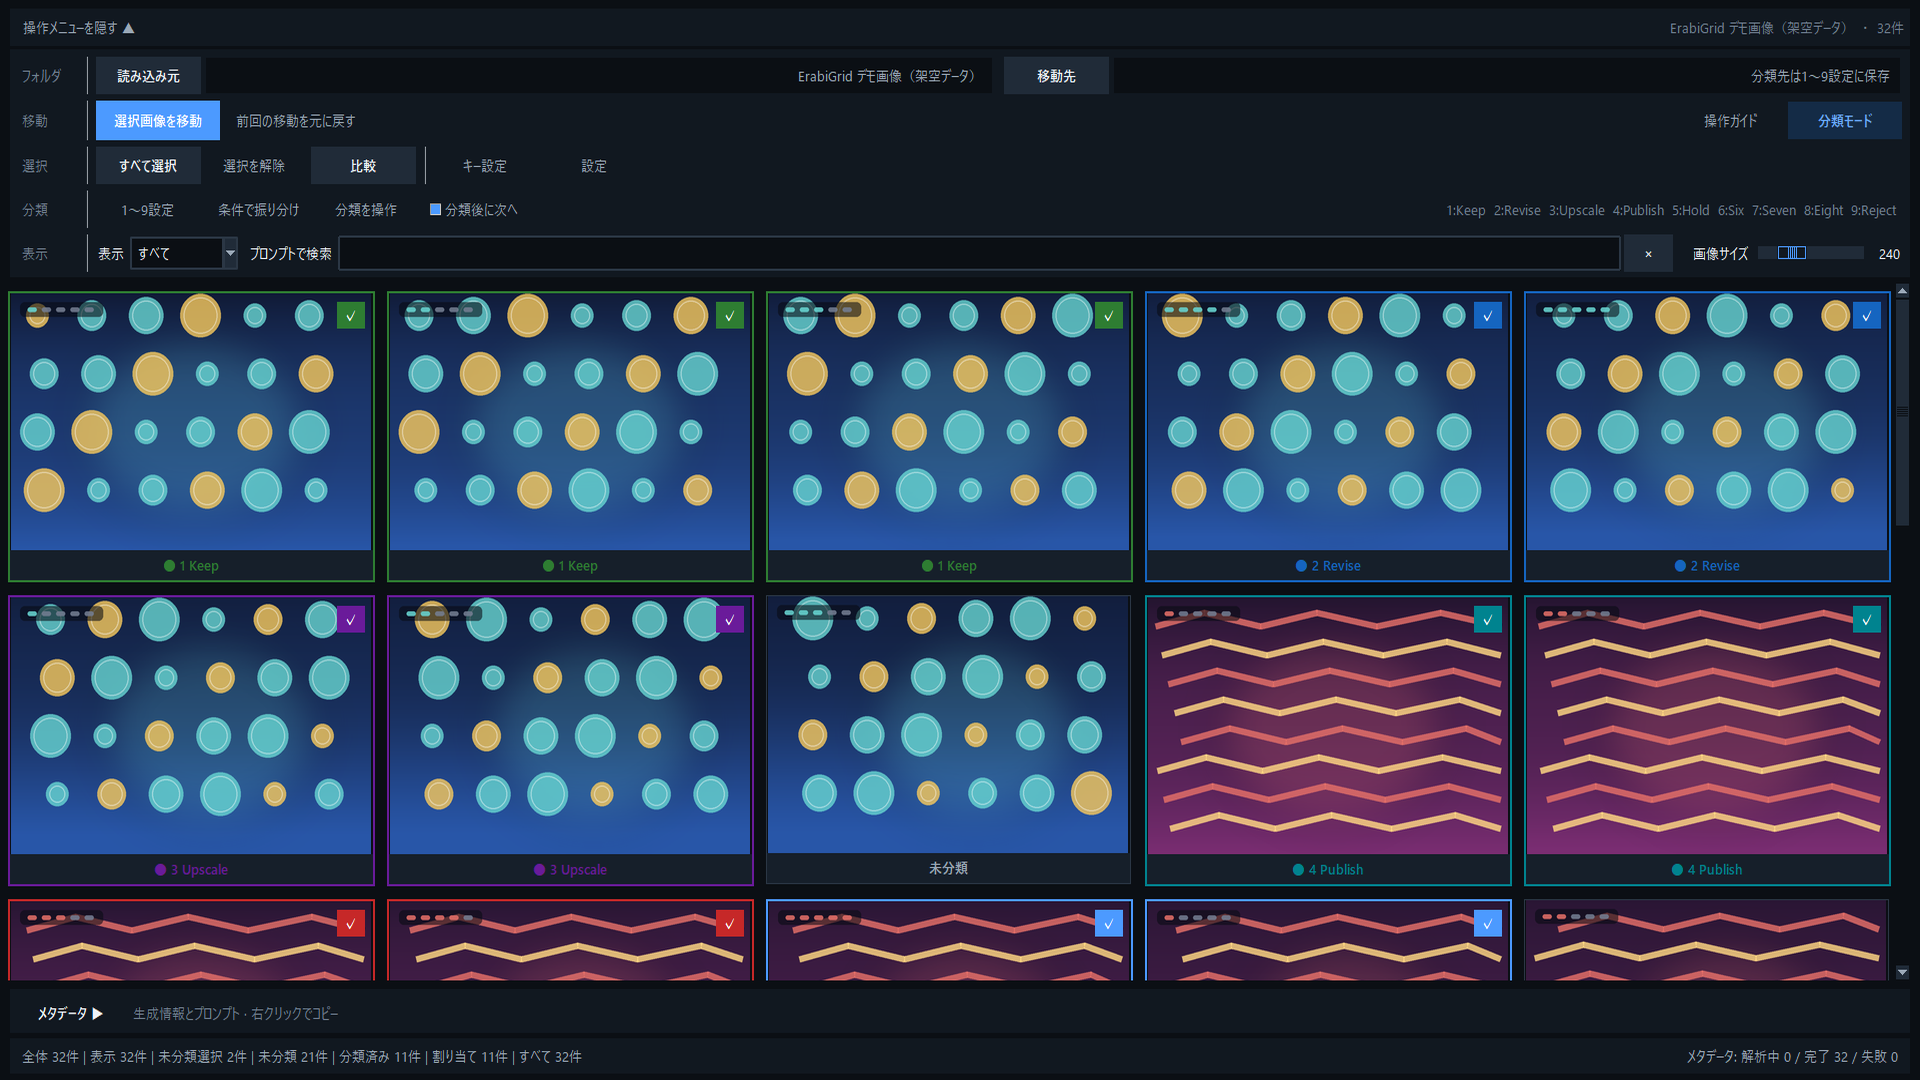Uncheck the second 1 Keep image checkmark
Viewport: 1920px width, 1080px height.
point(730,316)
